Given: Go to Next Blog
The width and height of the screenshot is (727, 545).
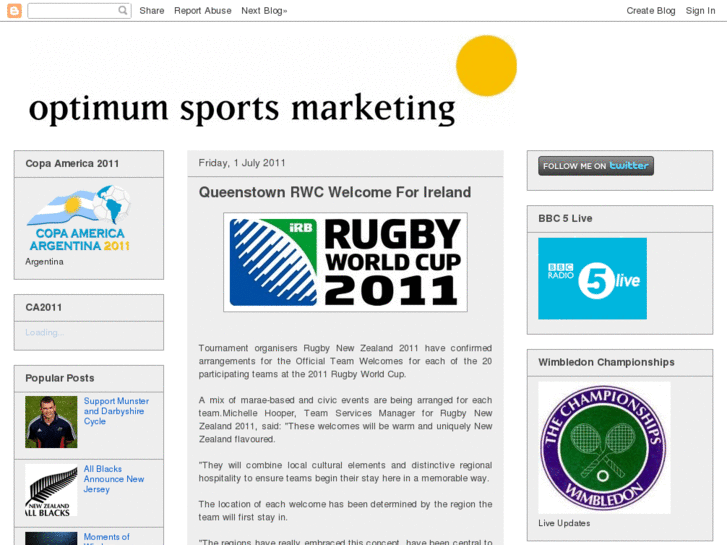Looking at the screenshot, I should pyautogui.click(x=264, y=11).
